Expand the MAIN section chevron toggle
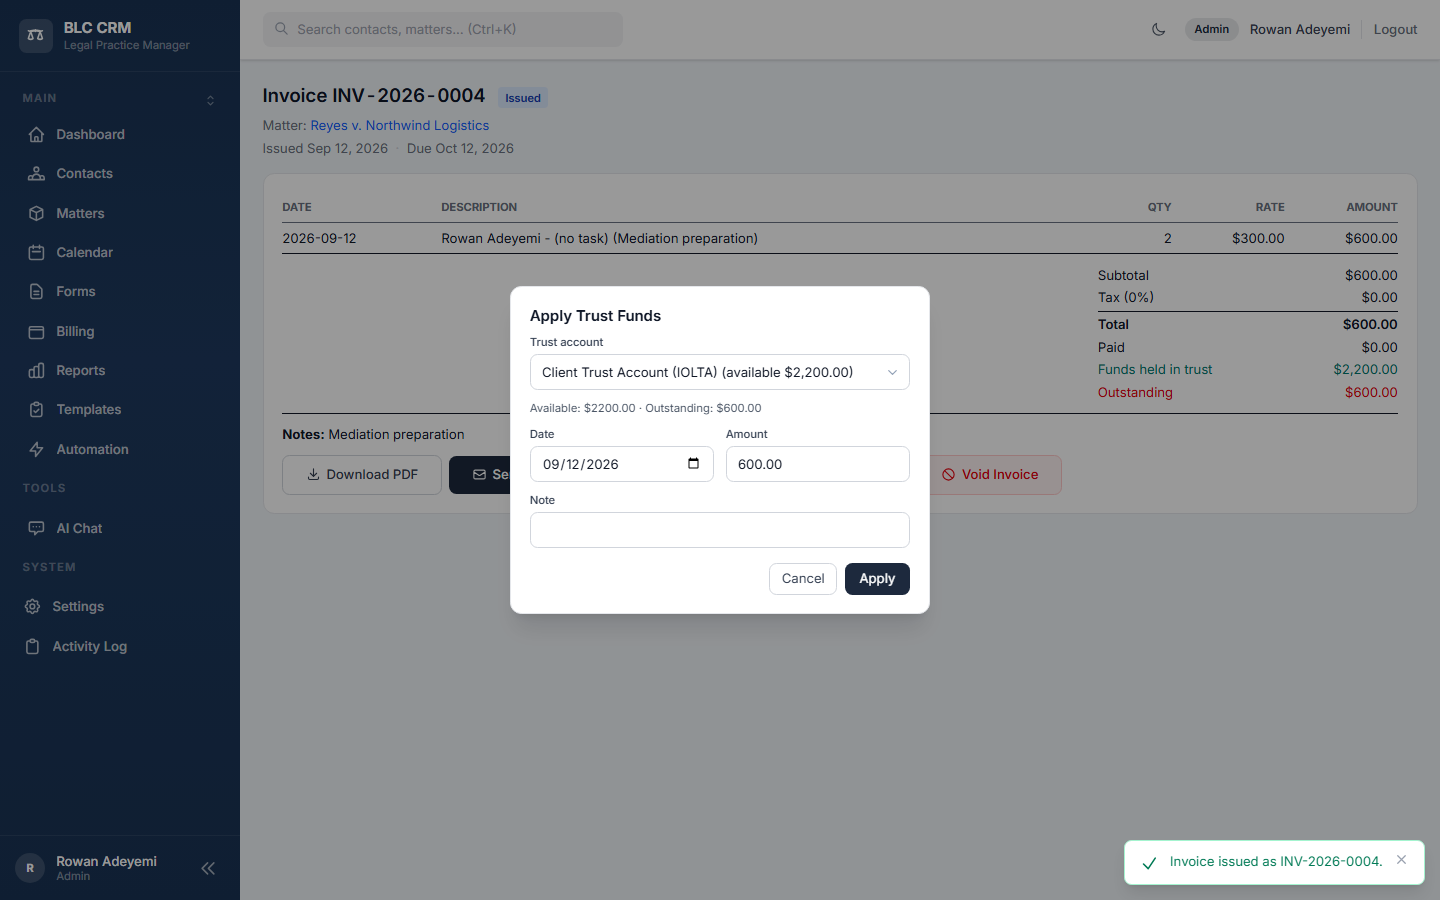This screenshot has width=1440, height=900. 210,100
